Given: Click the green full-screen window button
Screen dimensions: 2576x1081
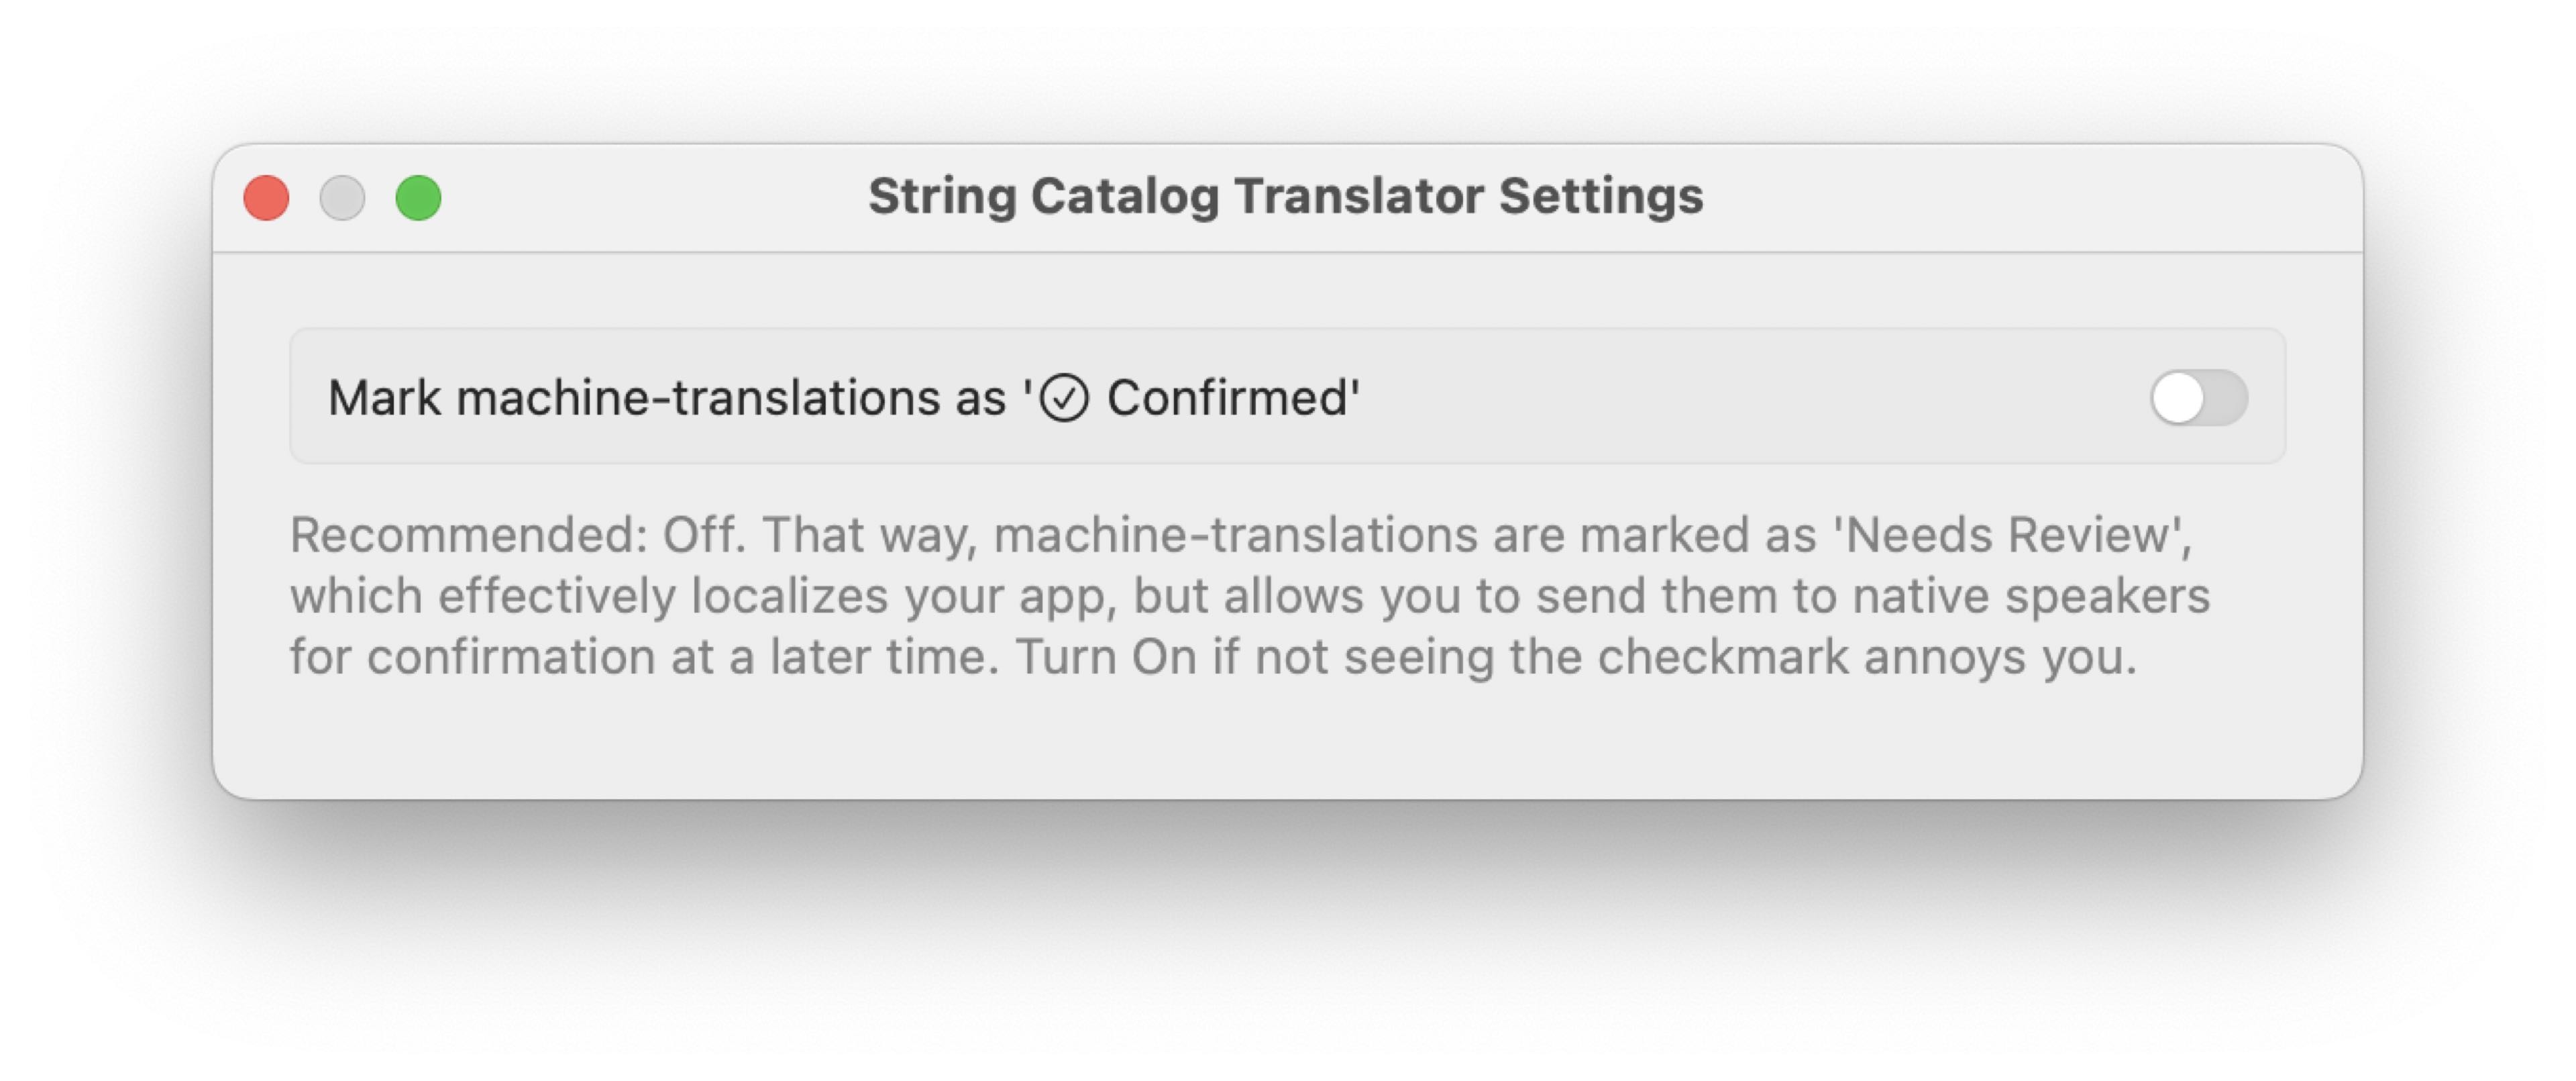Looking at the screenshot, I should [418, 197].
